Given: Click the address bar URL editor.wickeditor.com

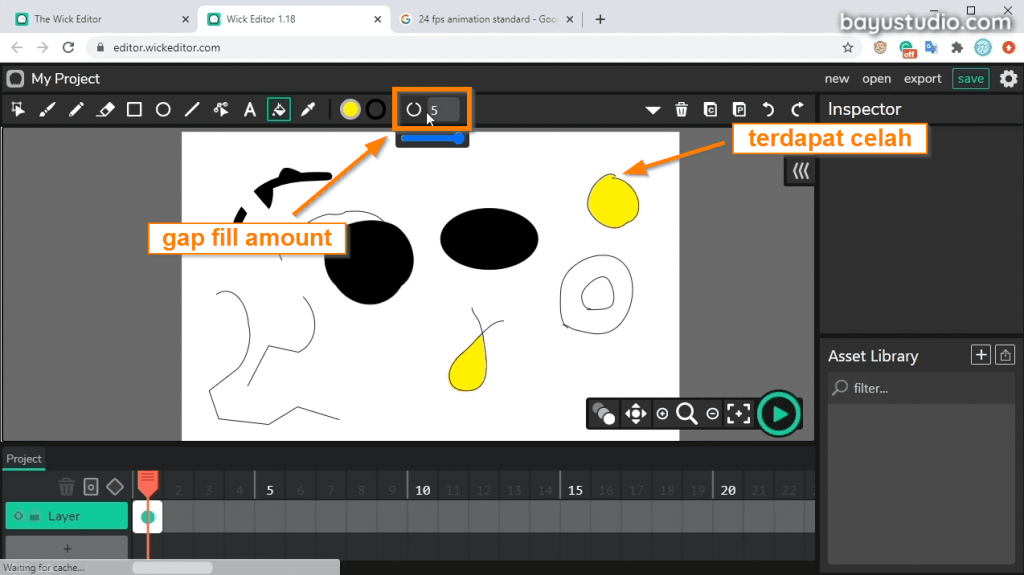Looking at the screenshot, I should click(167, 48).
